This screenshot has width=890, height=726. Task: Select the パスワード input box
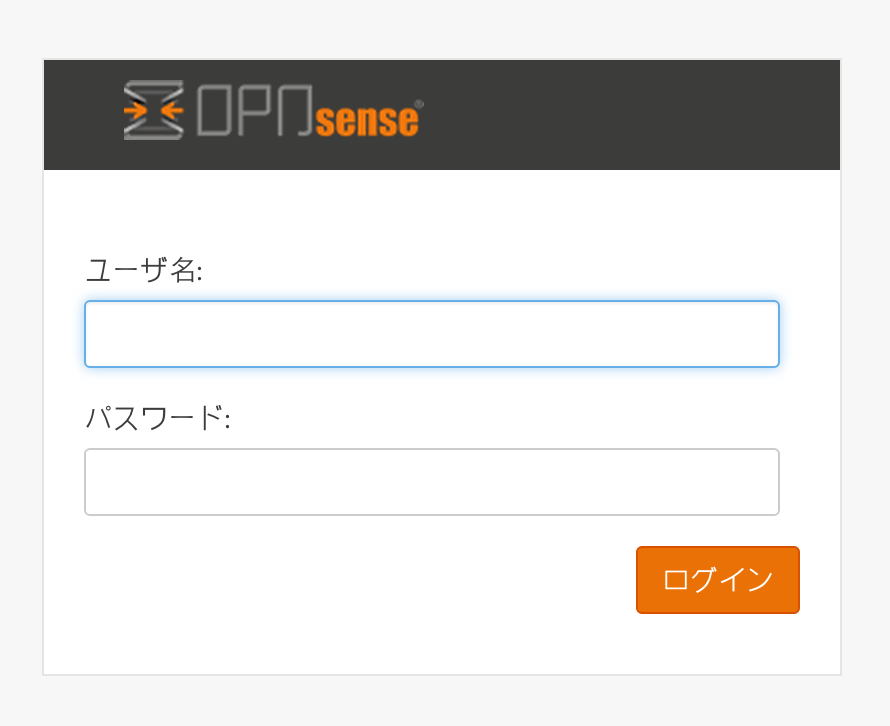click(432, 482)
